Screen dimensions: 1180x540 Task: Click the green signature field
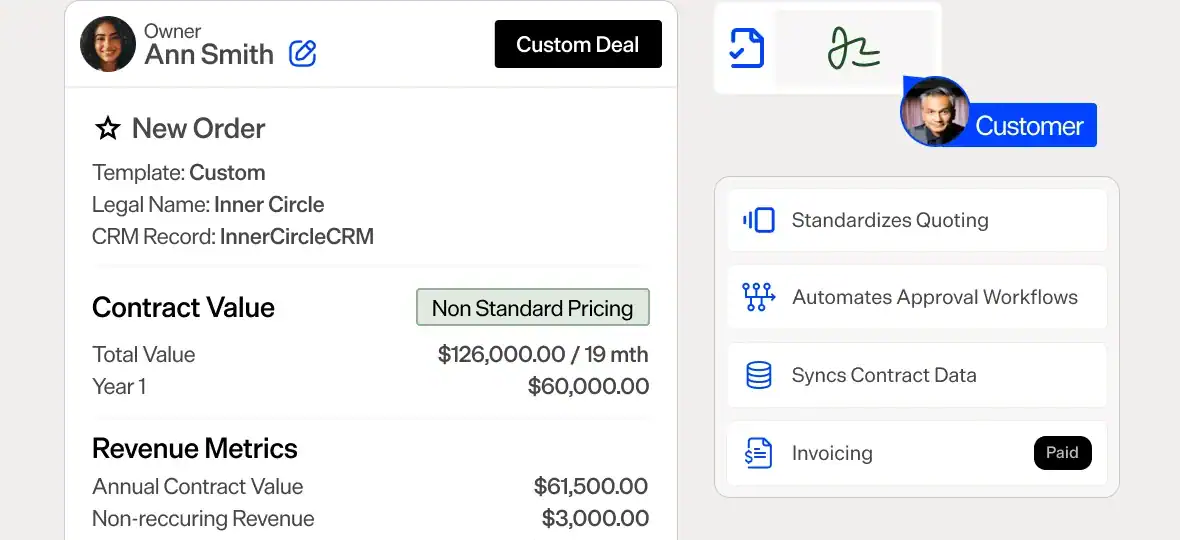pos(854,48)
